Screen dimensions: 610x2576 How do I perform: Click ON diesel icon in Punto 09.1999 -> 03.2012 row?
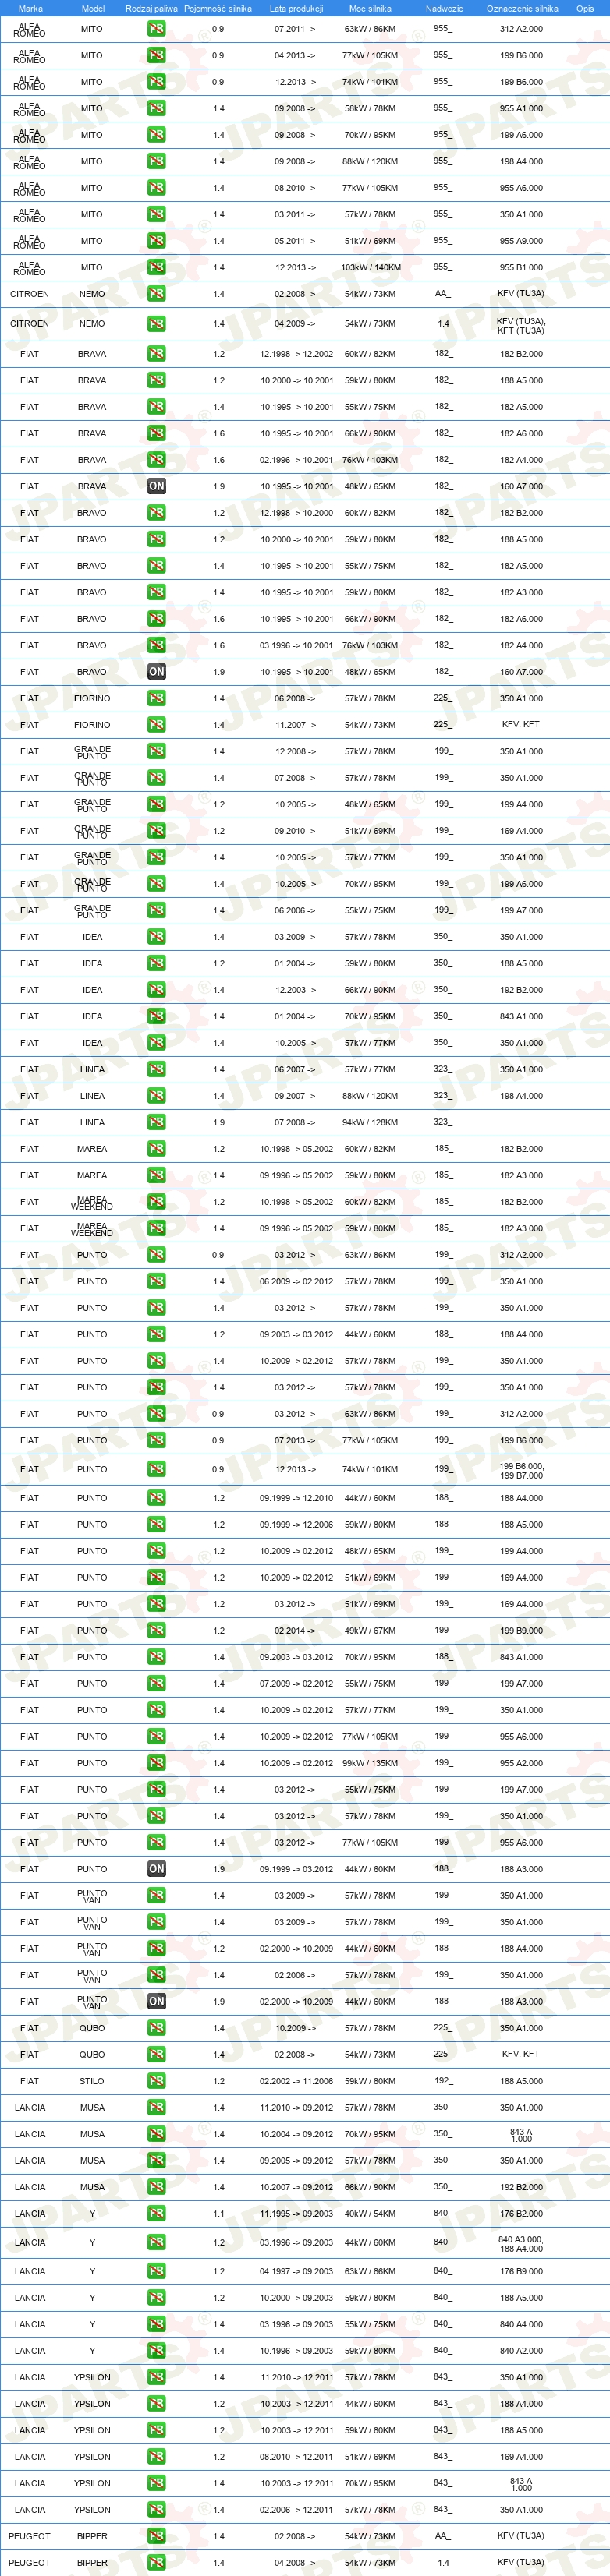tap(157, 1869)
